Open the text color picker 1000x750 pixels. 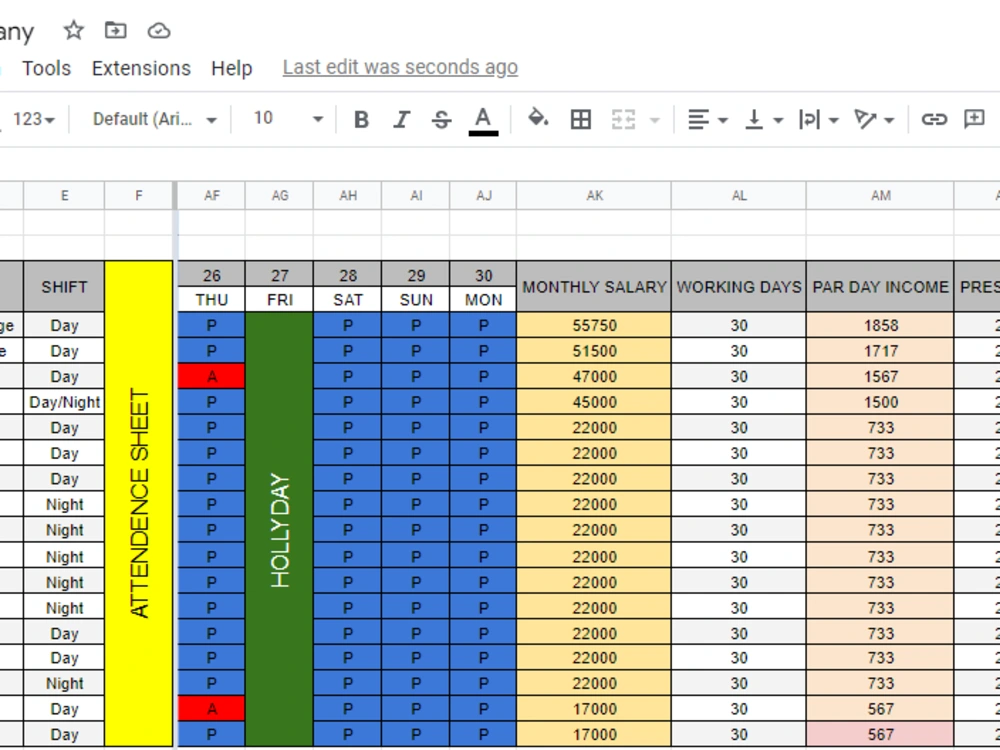(x=483, y=120)
